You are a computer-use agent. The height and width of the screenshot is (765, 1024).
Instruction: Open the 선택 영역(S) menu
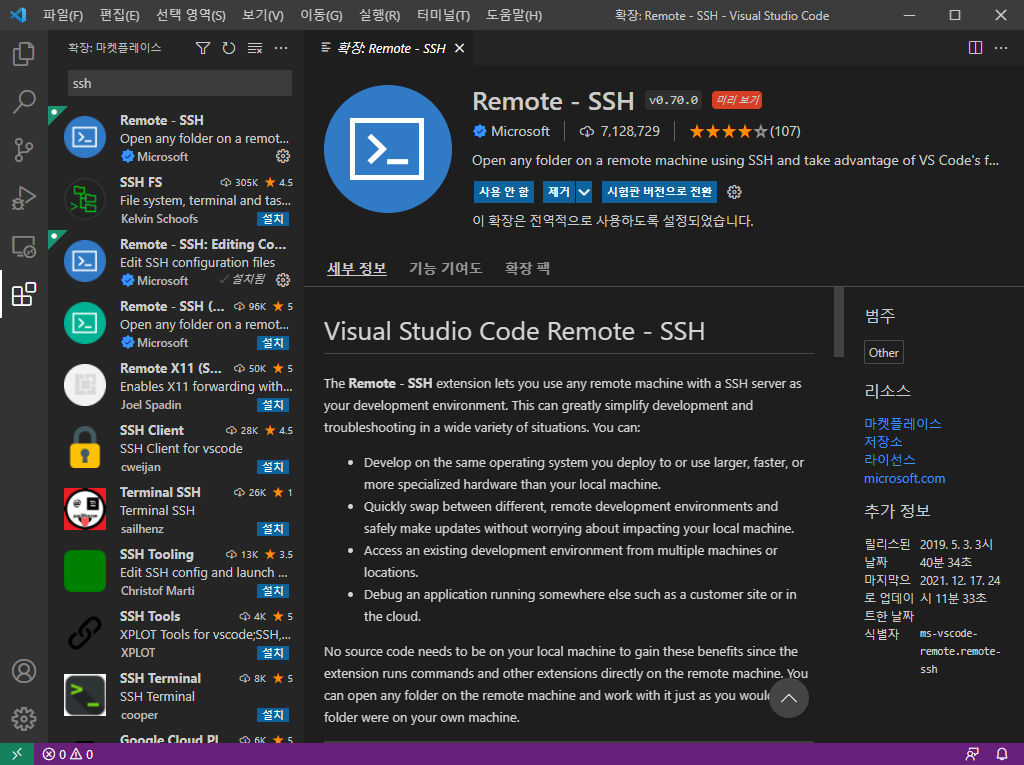(191, 15)
